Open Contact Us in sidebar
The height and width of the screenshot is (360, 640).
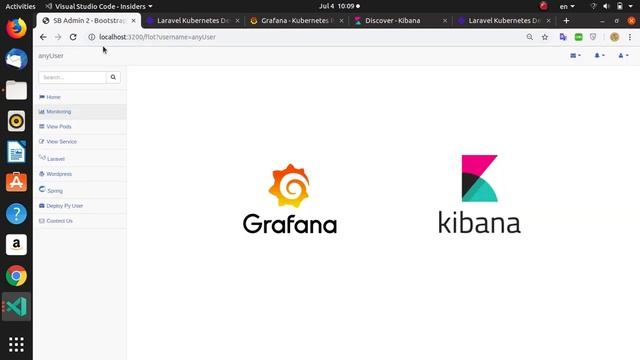point(80,221)
